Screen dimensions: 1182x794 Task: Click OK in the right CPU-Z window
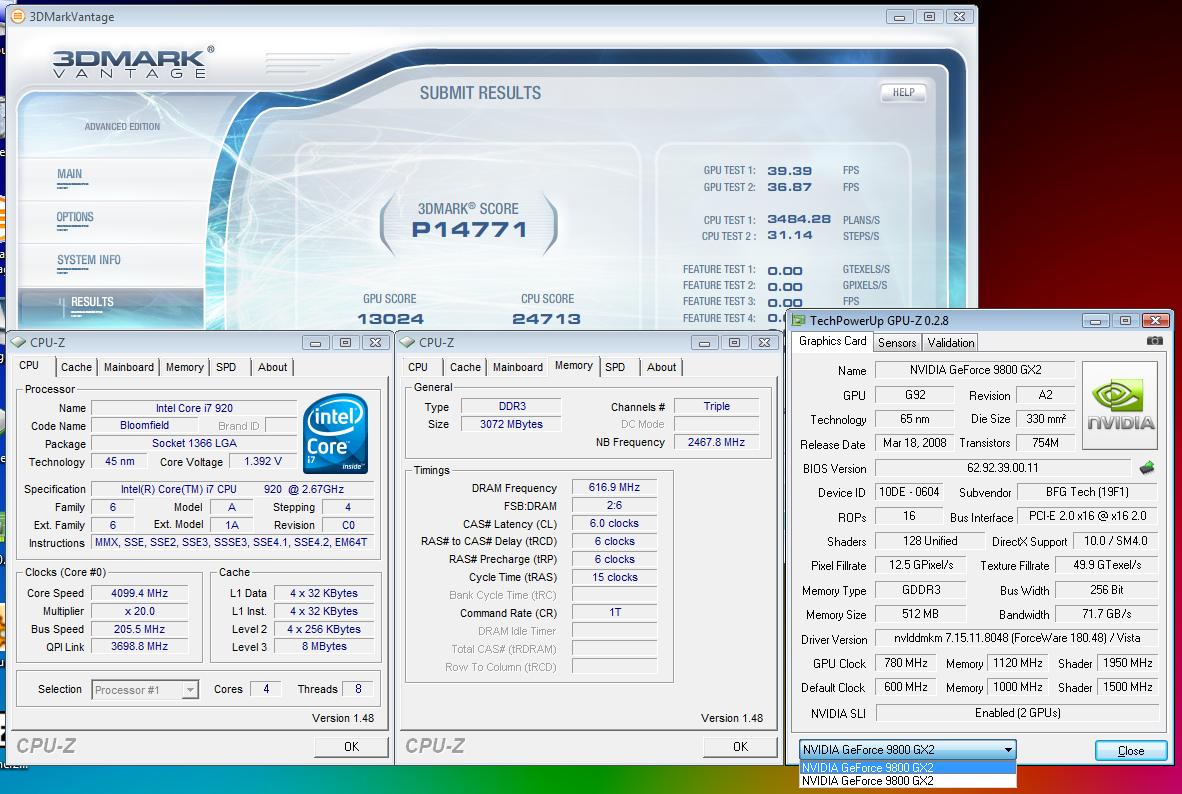pyautogui.click(x=740, y=746)
